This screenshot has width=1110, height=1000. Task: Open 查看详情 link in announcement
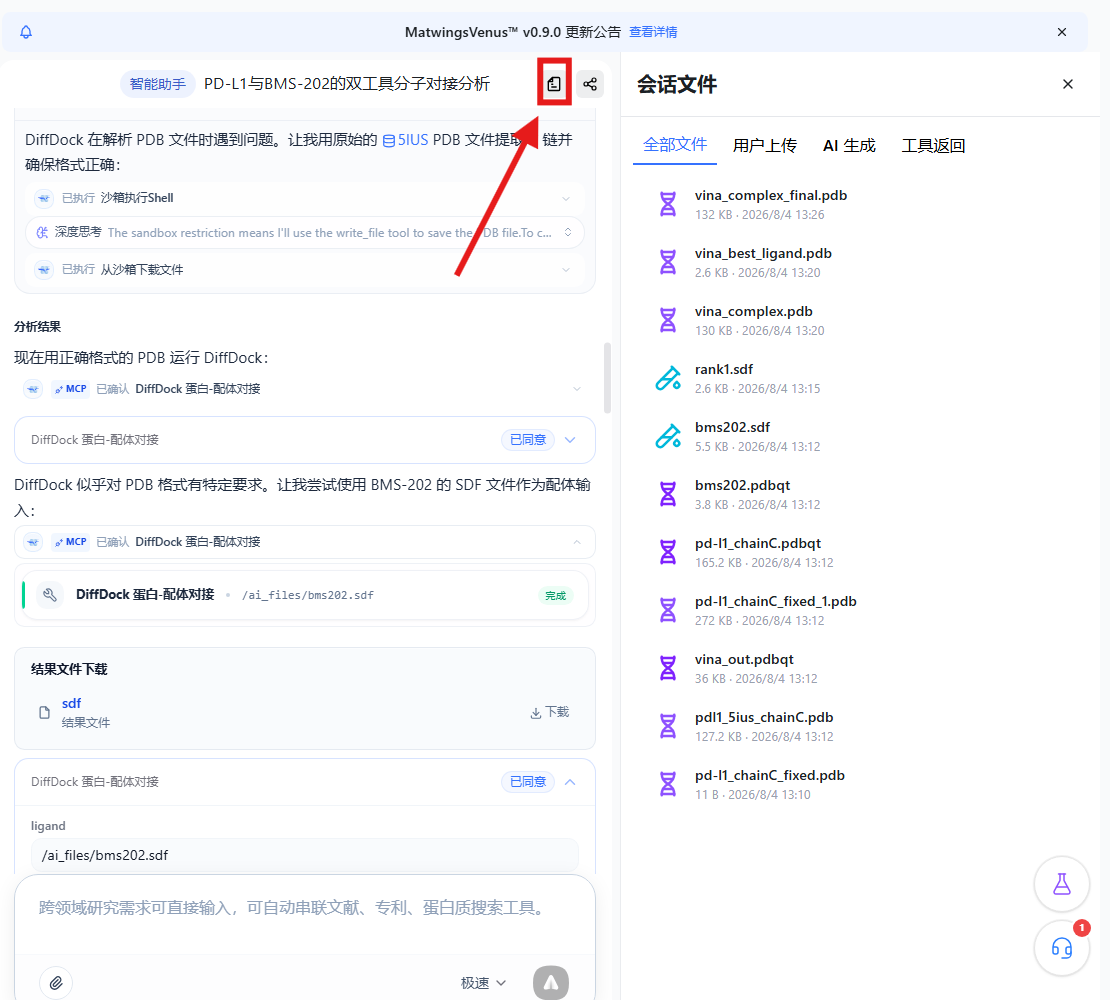tap(653, 32)
